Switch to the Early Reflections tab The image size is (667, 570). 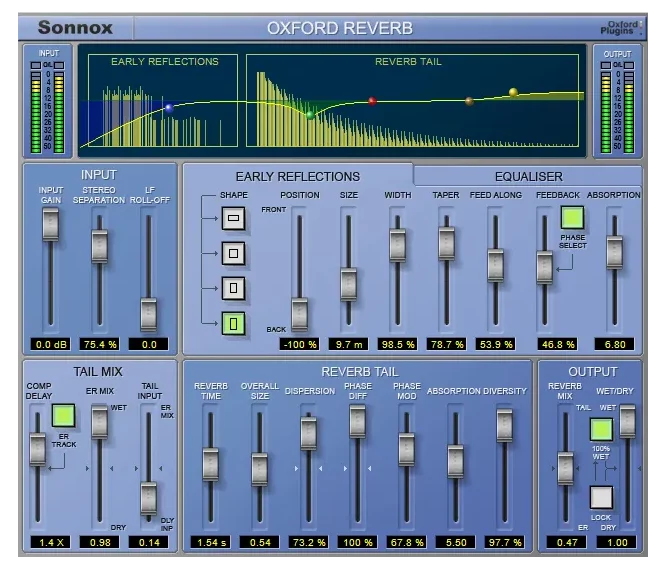pos(298,177)
